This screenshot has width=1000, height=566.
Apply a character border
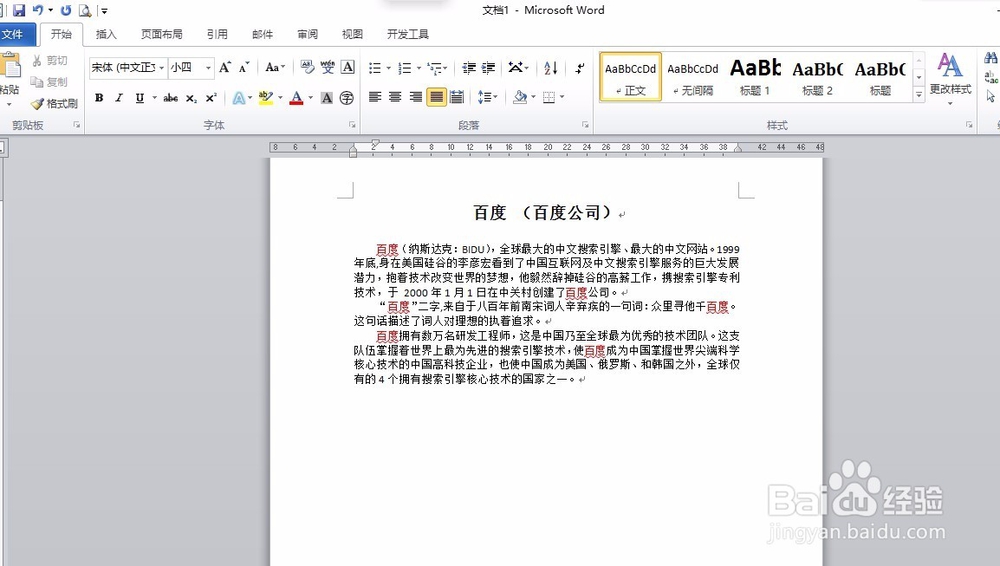(348, 67)
